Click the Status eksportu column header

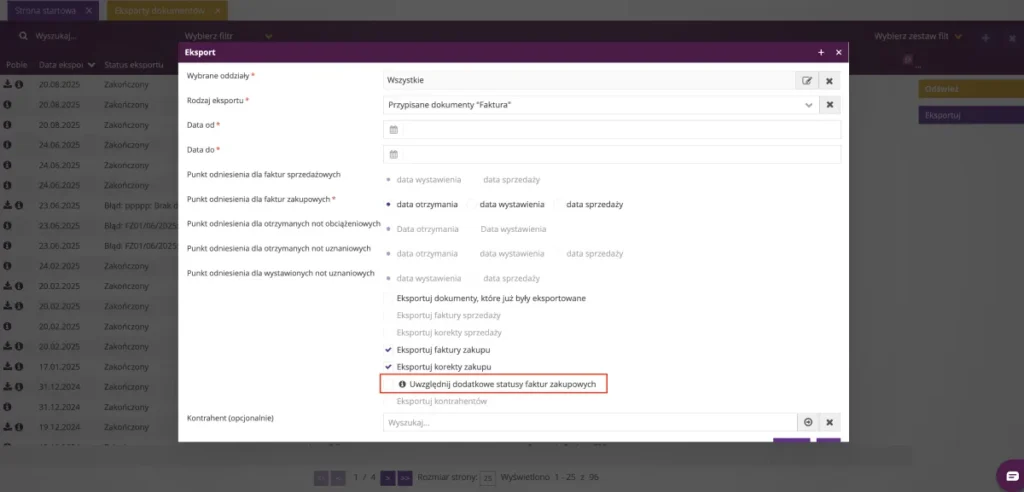tap(134, 65)
